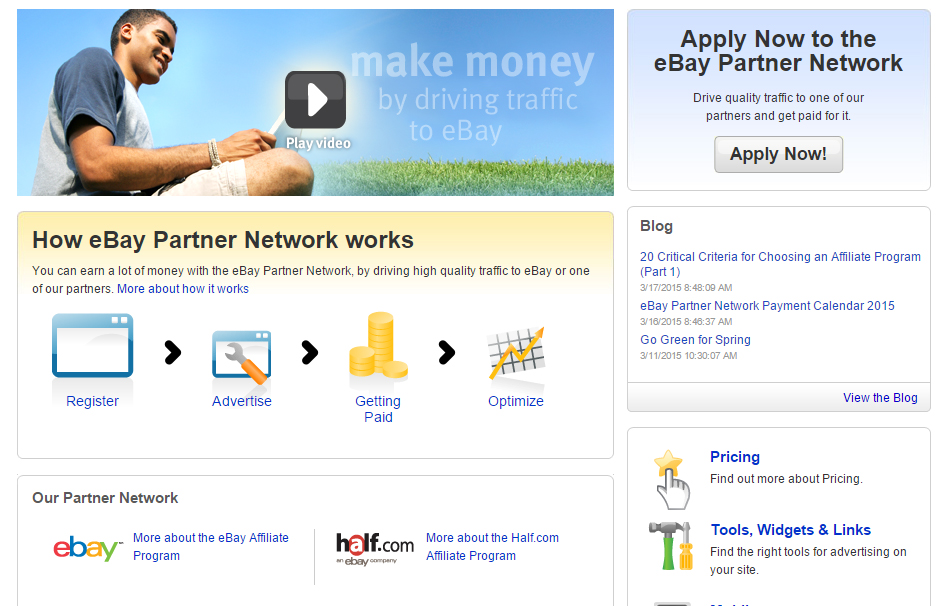Click the eBay logo
This screenshot has height=606, width=949.
pyautogui.click(x=87, y=548)
